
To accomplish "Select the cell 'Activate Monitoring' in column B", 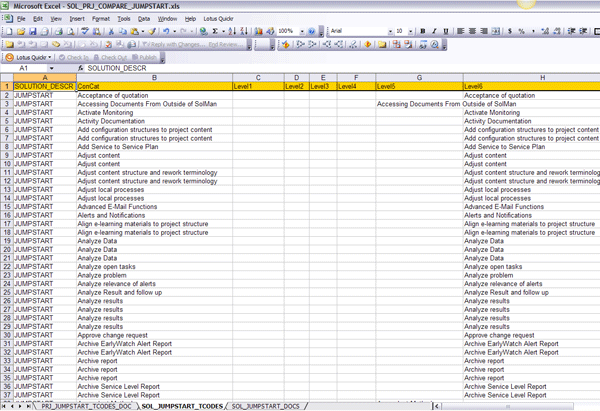I will pos(154,113).
